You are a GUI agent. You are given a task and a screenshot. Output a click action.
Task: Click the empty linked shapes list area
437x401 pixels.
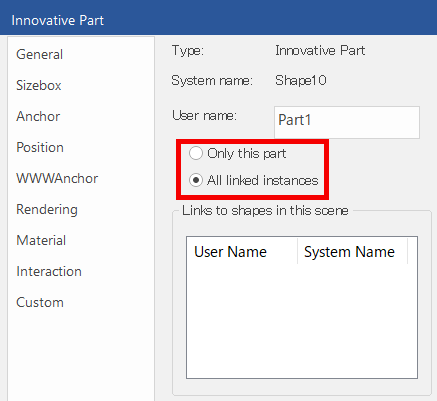[302, 321]
